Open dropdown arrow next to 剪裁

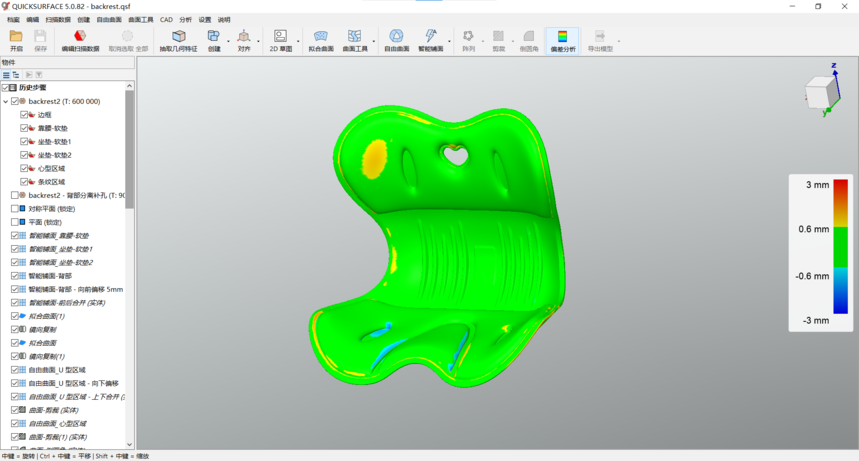pos(513,41)
